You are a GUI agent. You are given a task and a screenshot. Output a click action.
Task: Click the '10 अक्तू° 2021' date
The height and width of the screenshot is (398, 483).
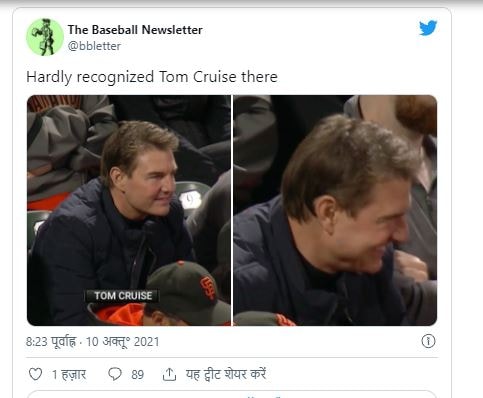pyautogui.click(x=123, y=342)
